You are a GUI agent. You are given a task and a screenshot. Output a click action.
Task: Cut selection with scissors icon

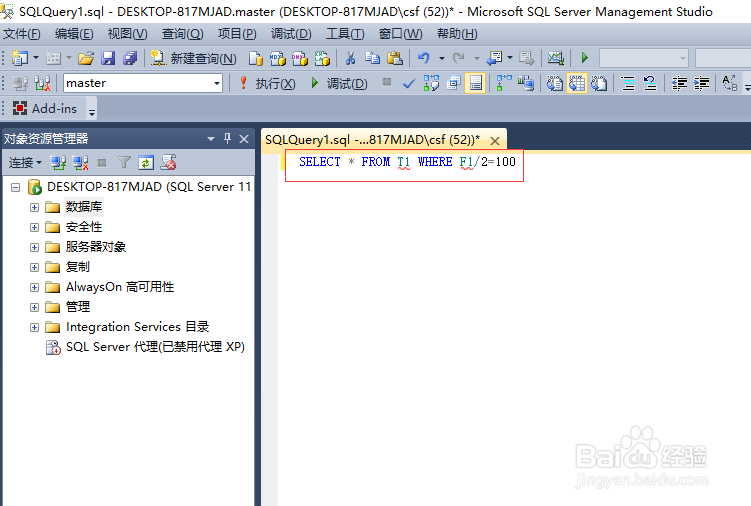click(350, 58)
